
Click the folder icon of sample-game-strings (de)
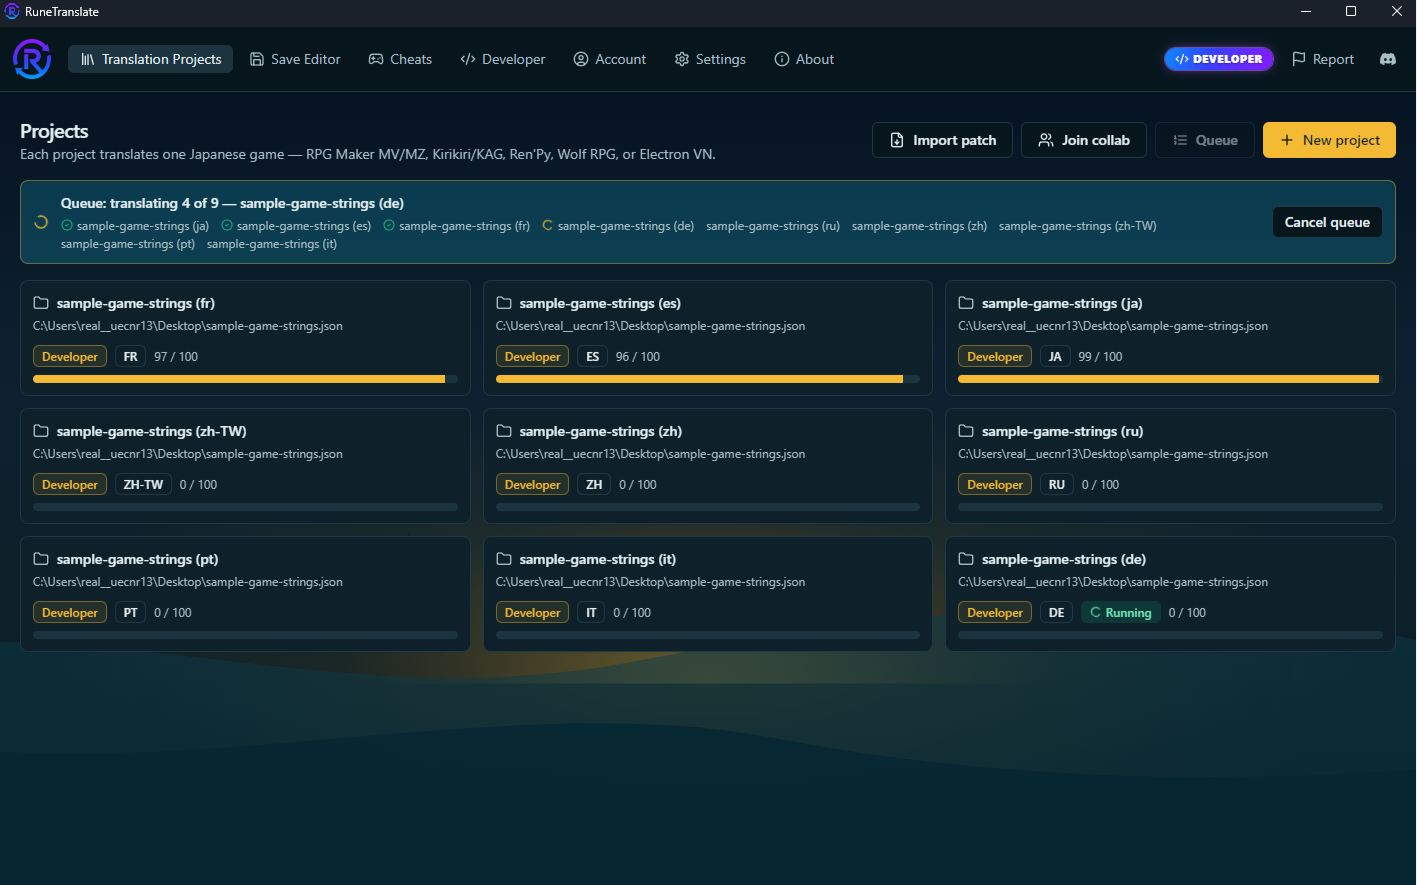[966, 559]
